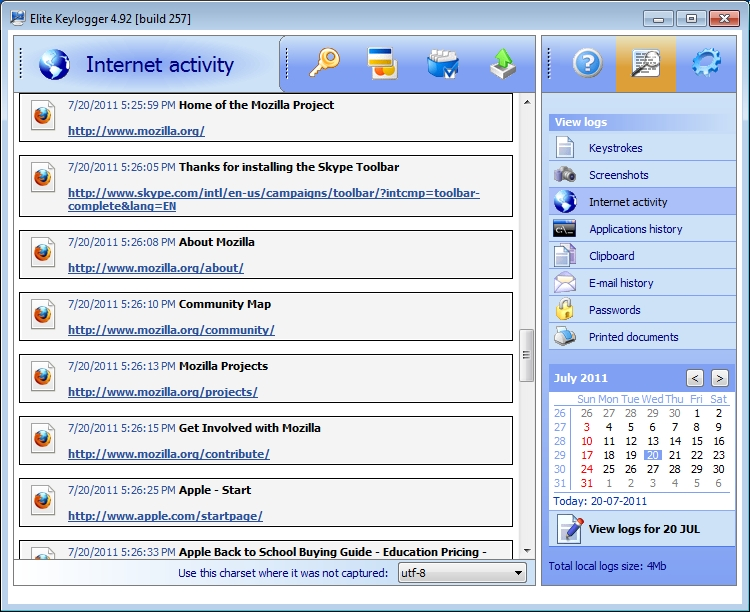Click the 'Community Map' entry title
The image size is (750, 612).
click(225, 304)
